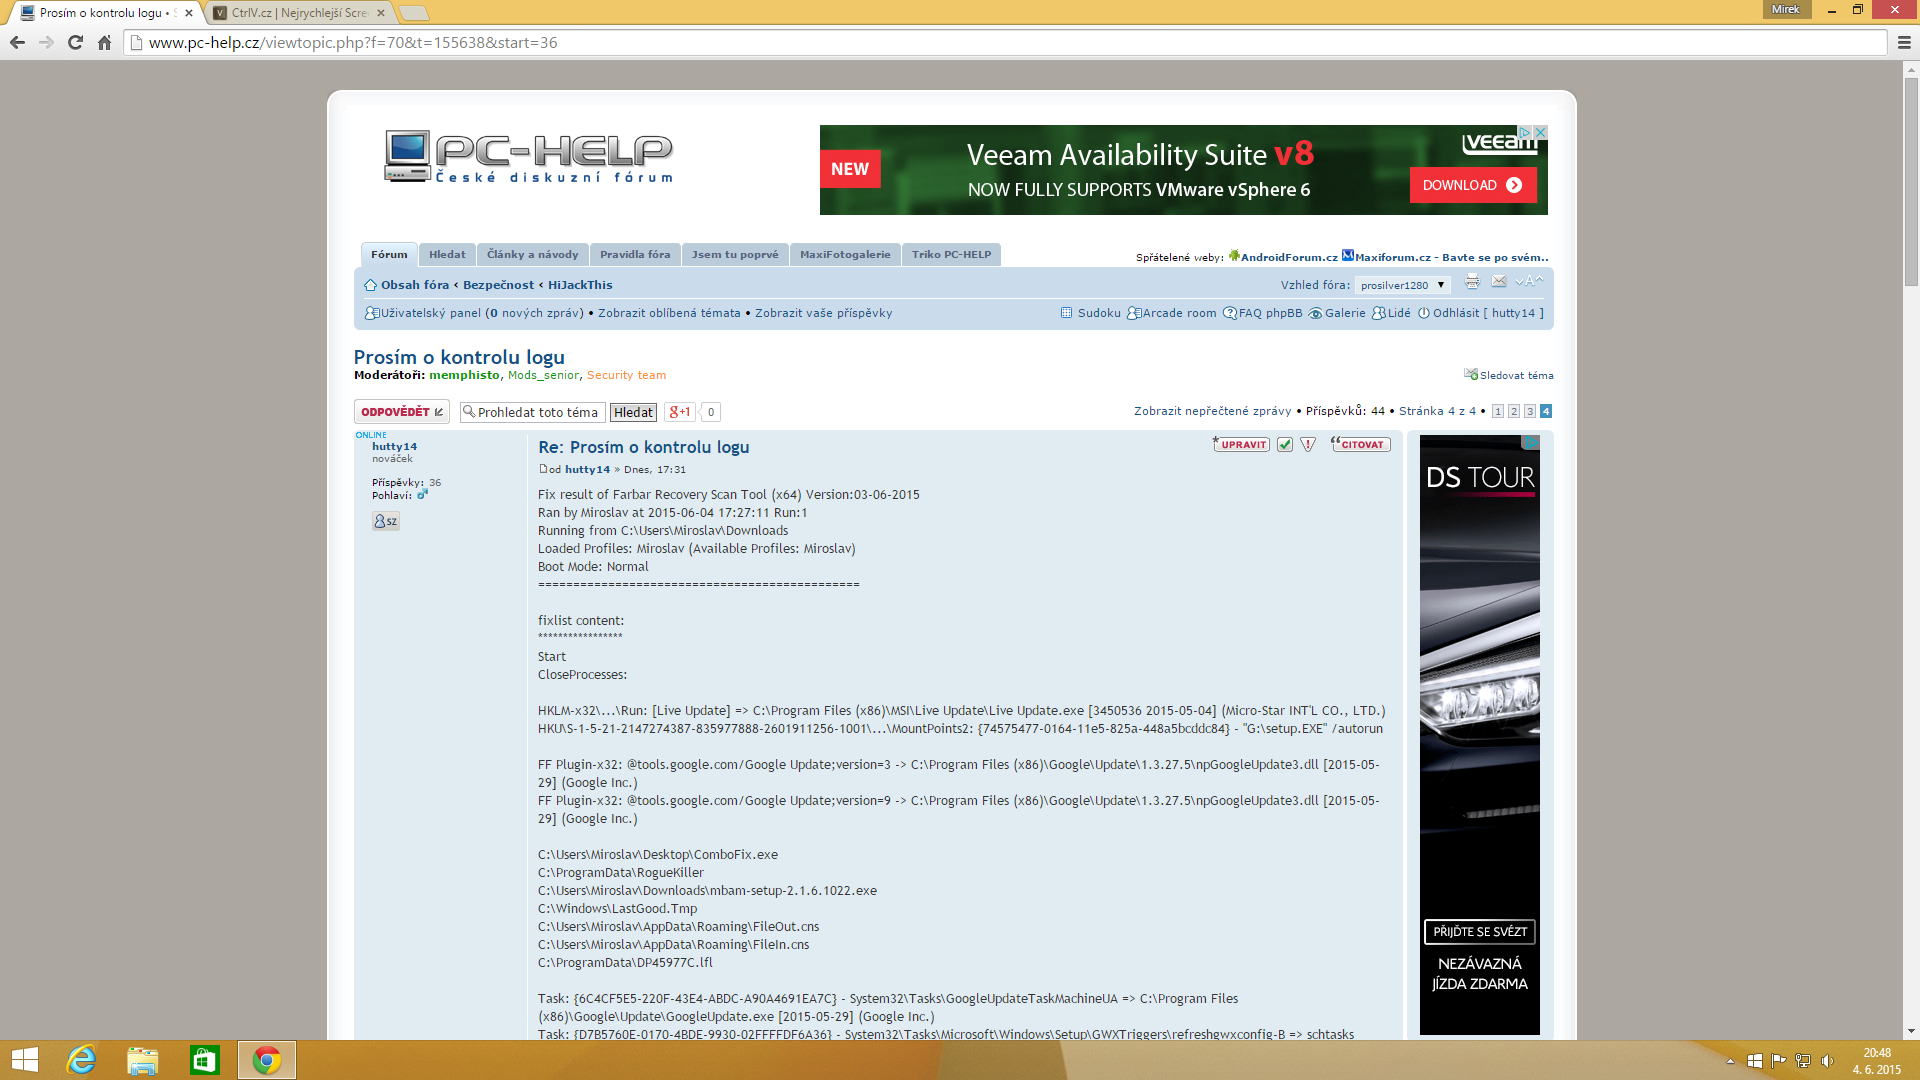
Task: Click the Sledovat téma link
Action: (1510, 375)
